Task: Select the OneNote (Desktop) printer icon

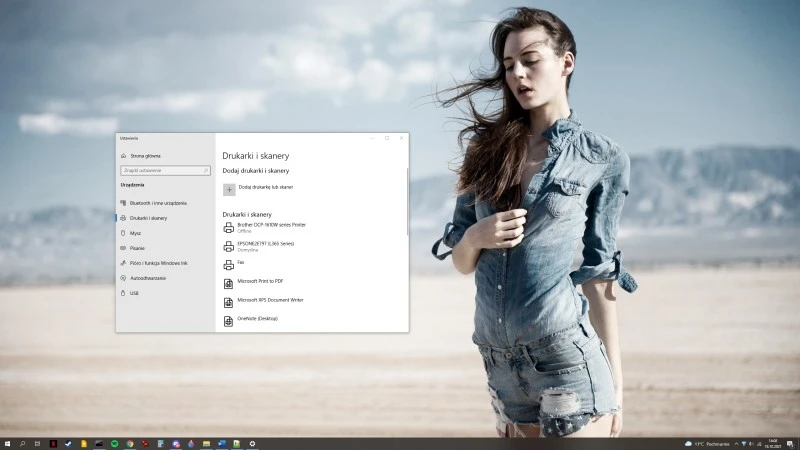Action: tap(229, 321)
